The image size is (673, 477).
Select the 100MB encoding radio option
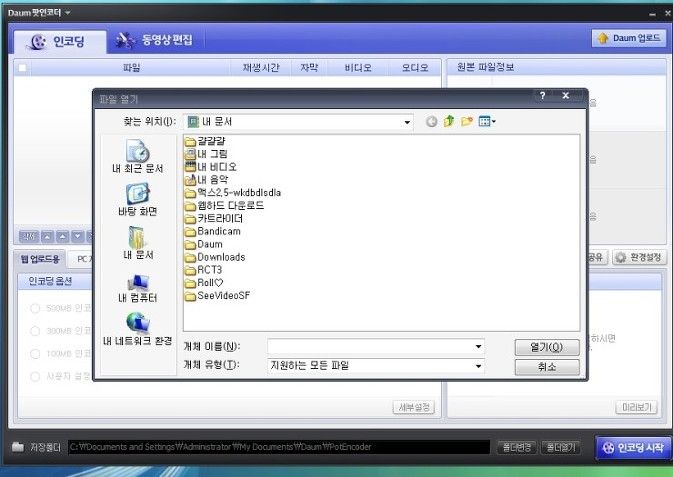35,353
